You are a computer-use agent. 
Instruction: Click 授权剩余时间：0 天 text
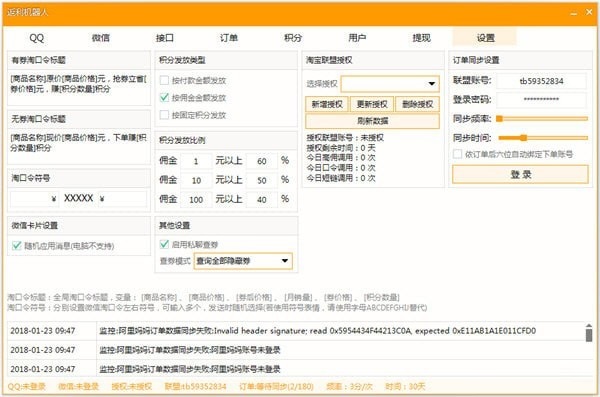click(341, 148)
